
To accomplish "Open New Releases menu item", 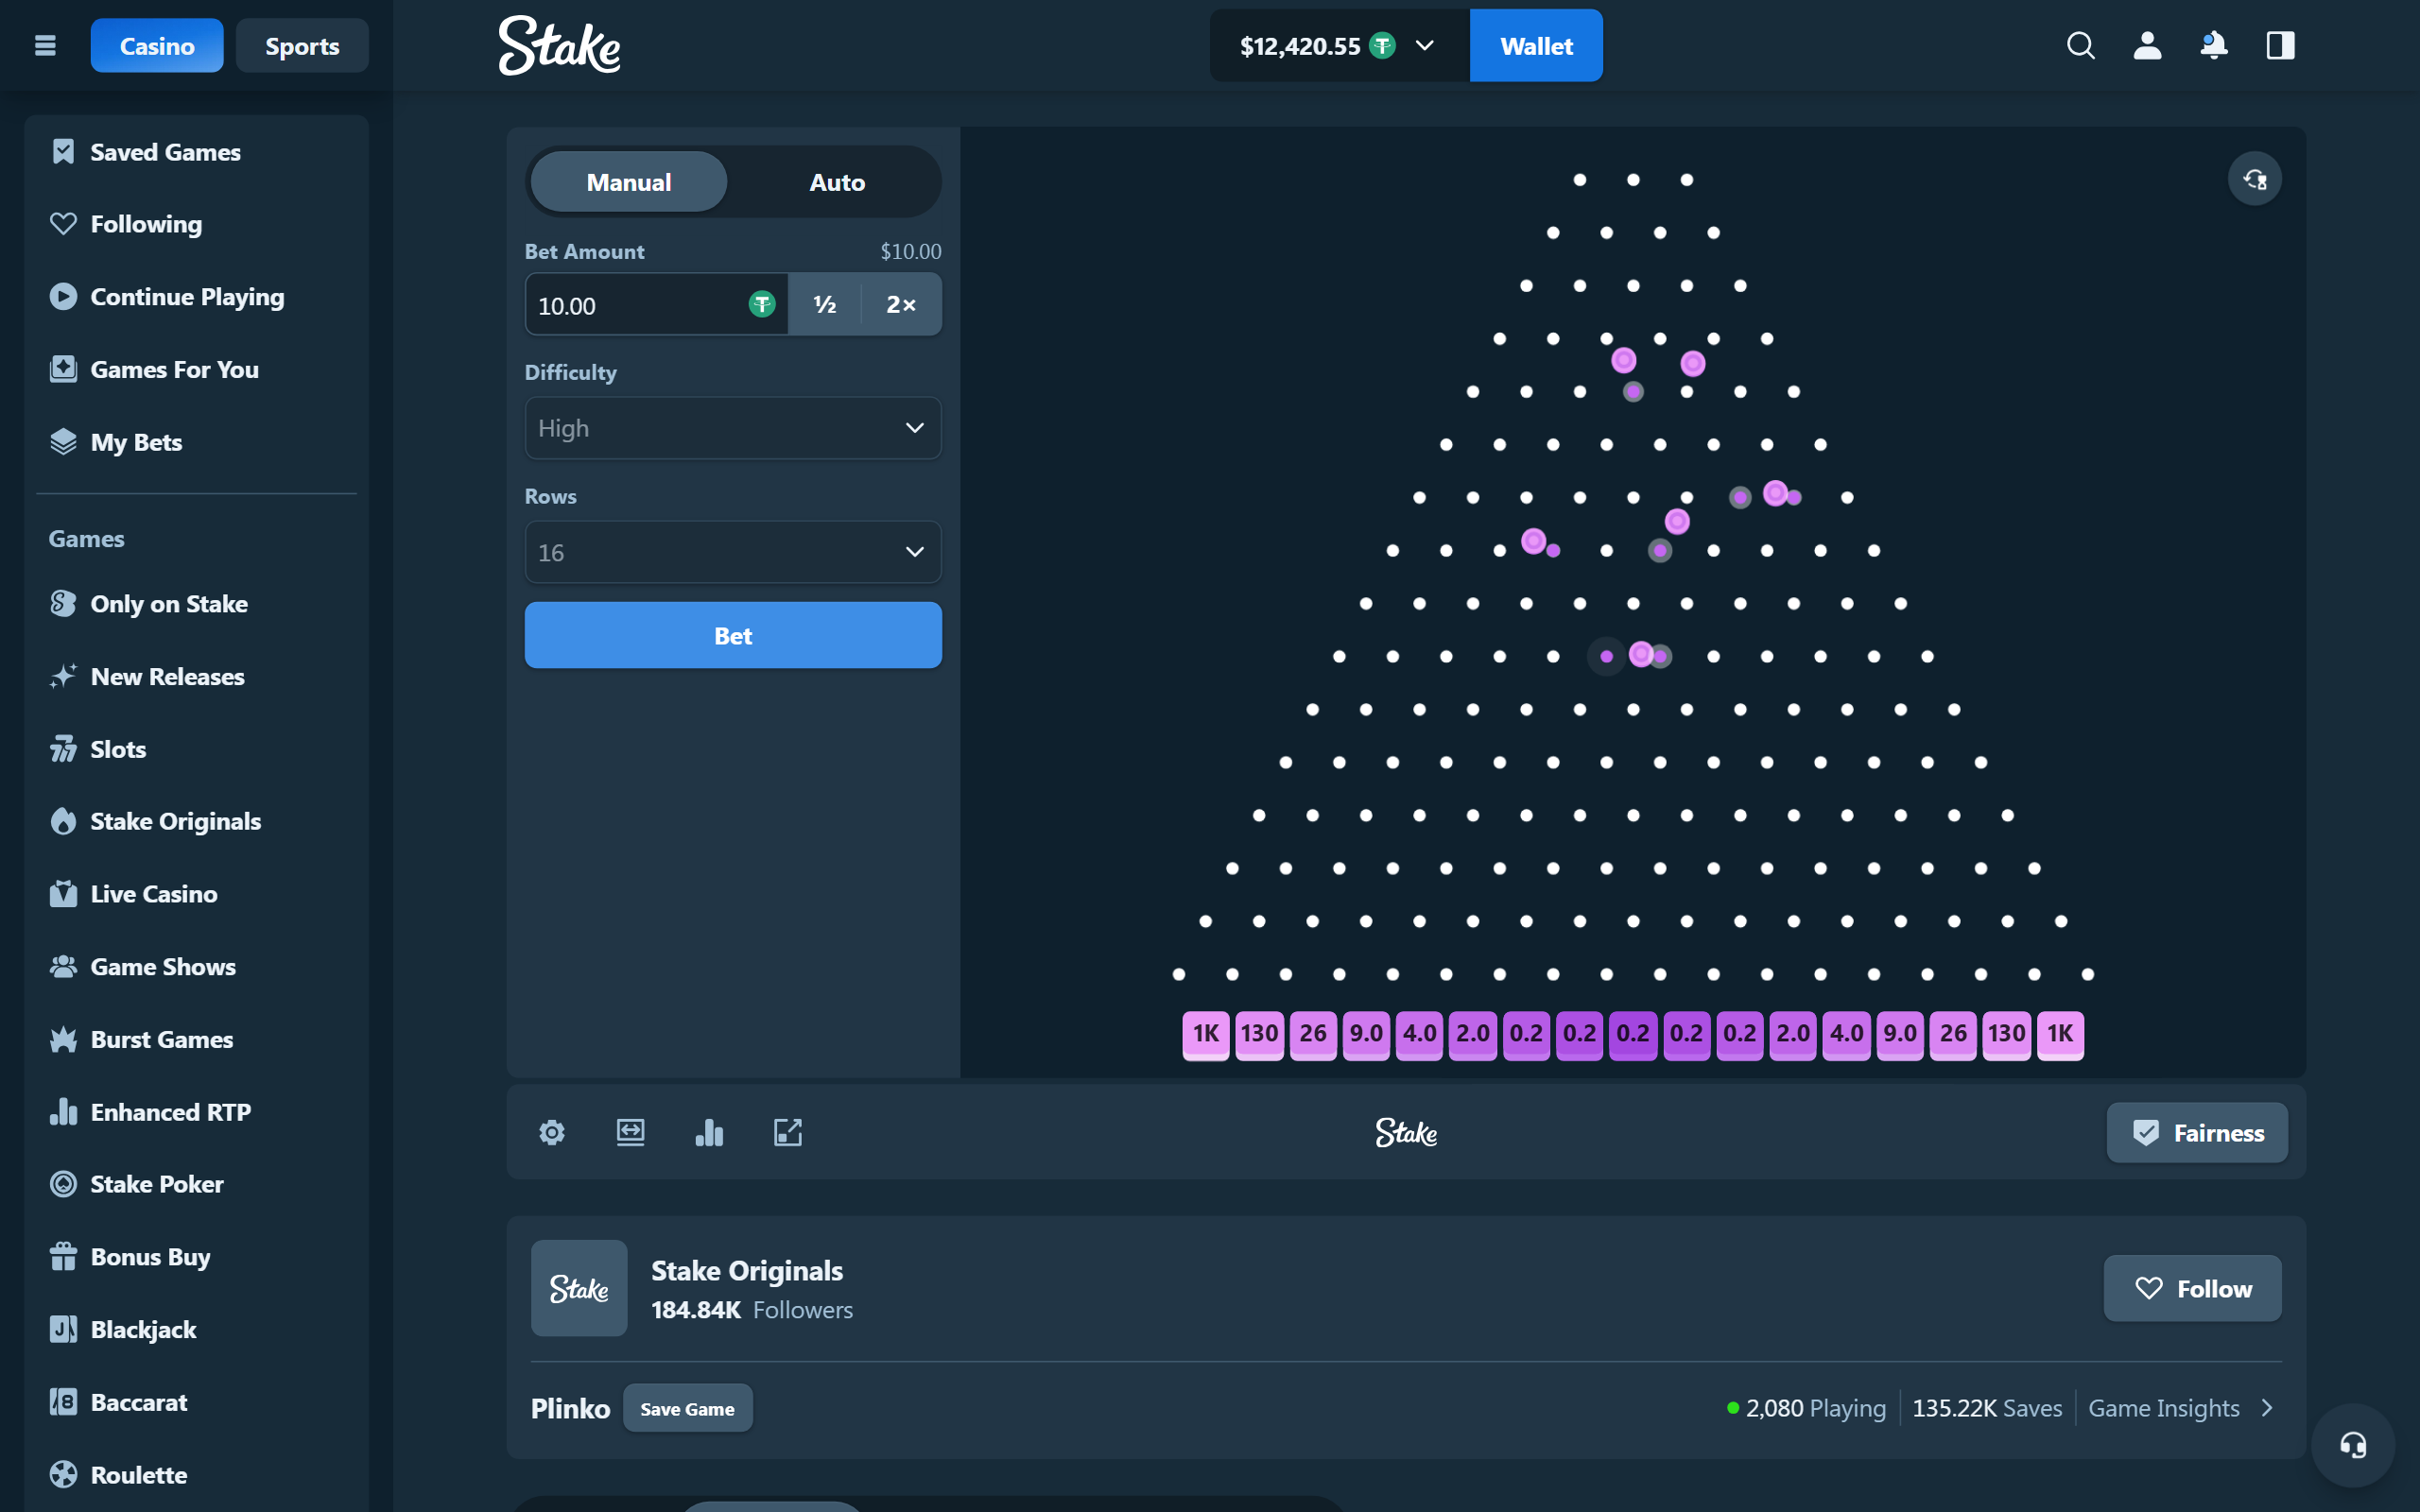I will (196, 676).
